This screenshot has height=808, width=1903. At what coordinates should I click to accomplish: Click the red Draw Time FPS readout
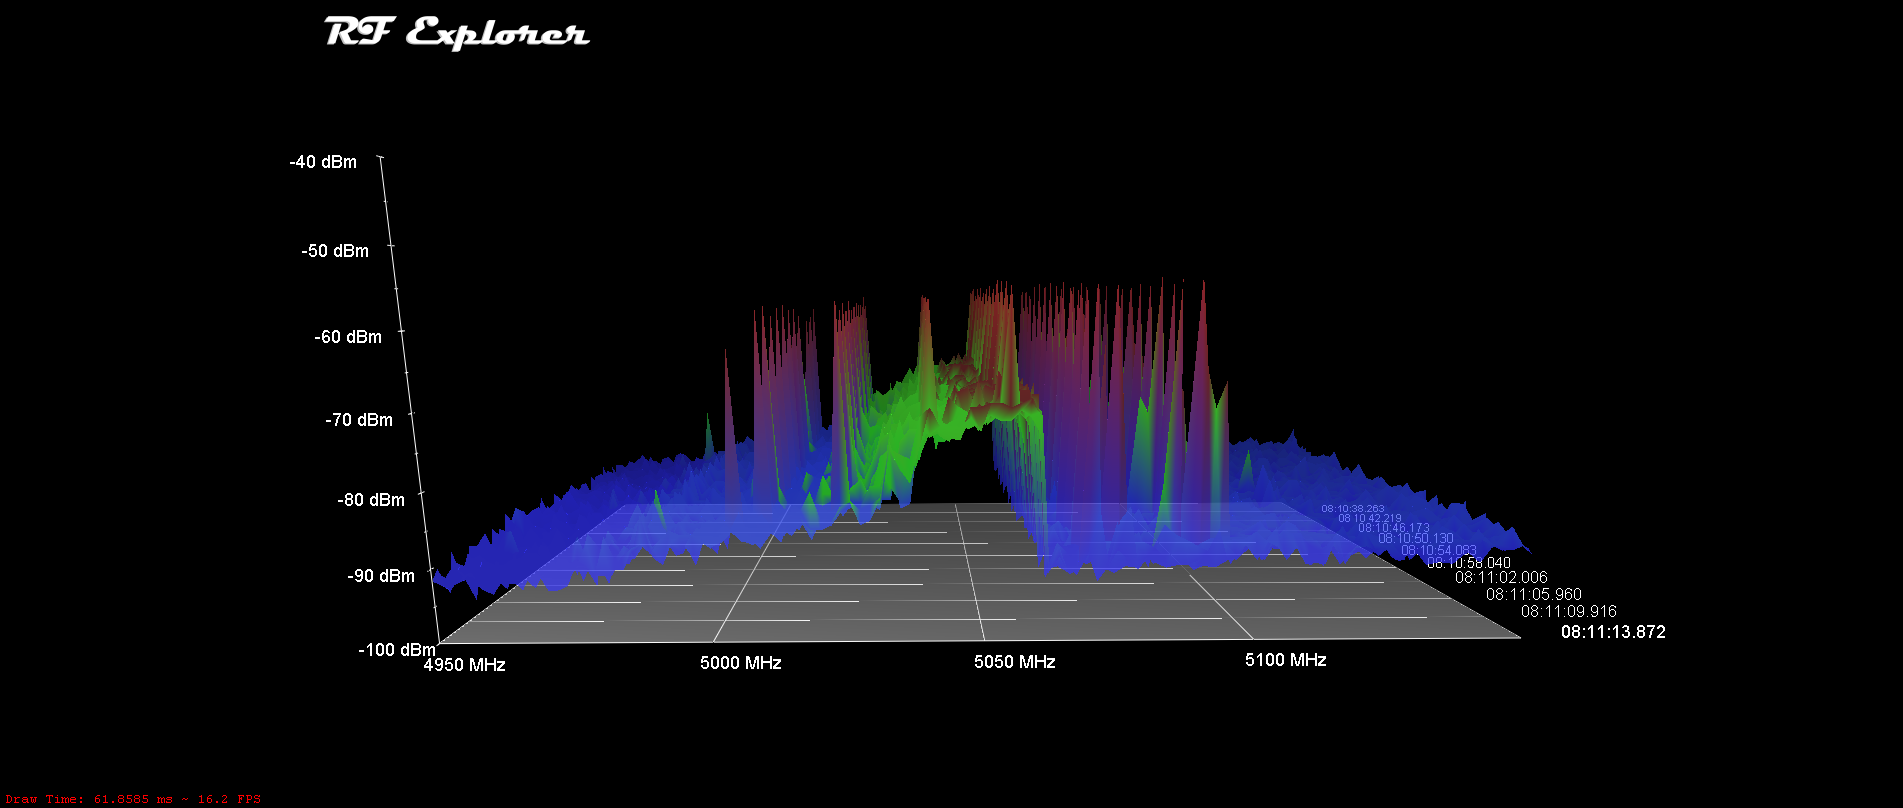pyautogui.click(x=133, y=799)
